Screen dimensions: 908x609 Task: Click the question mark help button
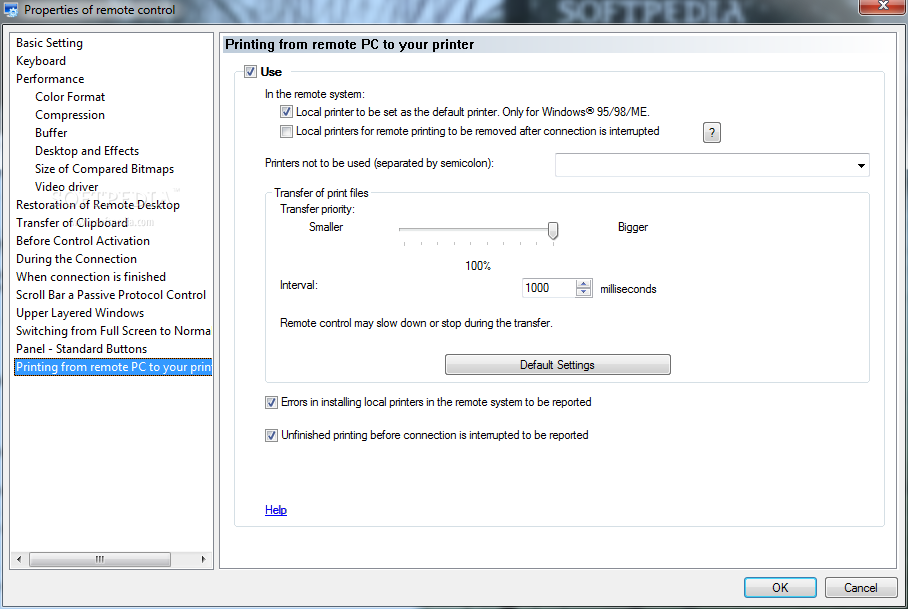click(x=712, y=133)
